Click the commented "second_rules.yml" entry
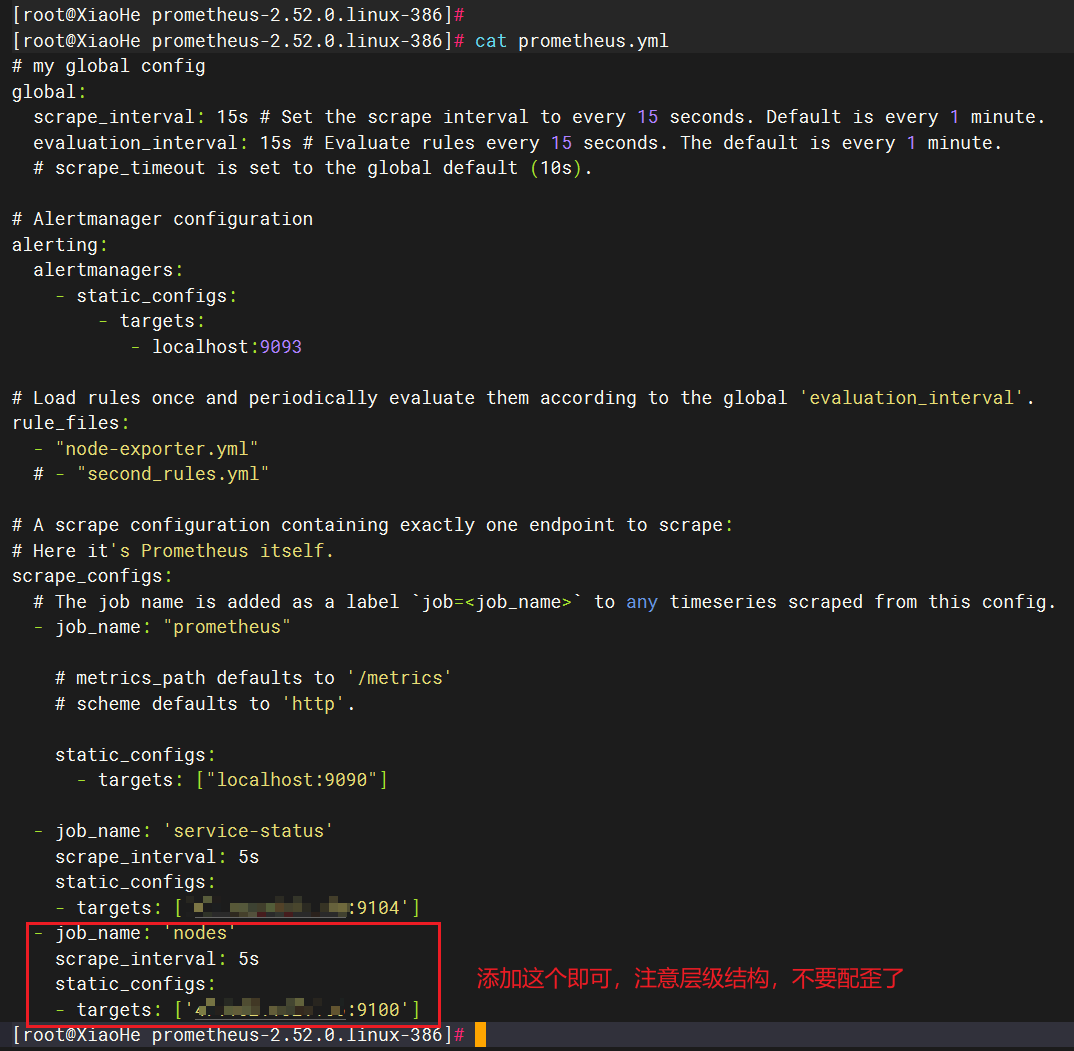Image resolution: width=1074 pixels, height=1051 pixels. pos(151,474)
